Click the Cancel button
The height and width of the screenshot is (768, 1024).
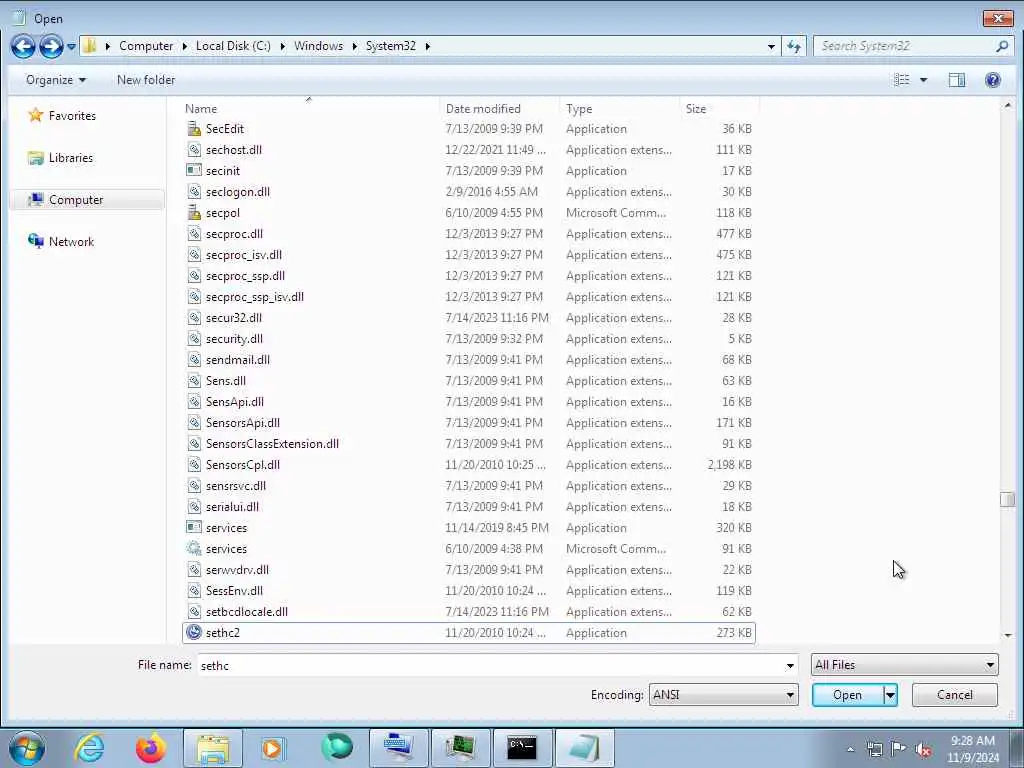[955, 695]
